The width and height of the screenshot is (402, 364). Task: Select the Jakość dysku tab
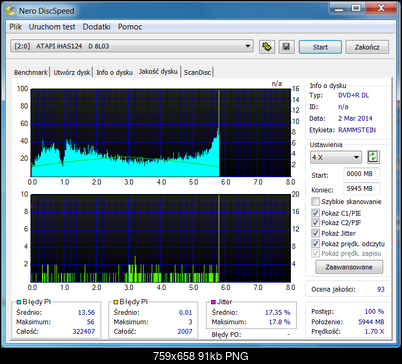click(x=158, y=71)
